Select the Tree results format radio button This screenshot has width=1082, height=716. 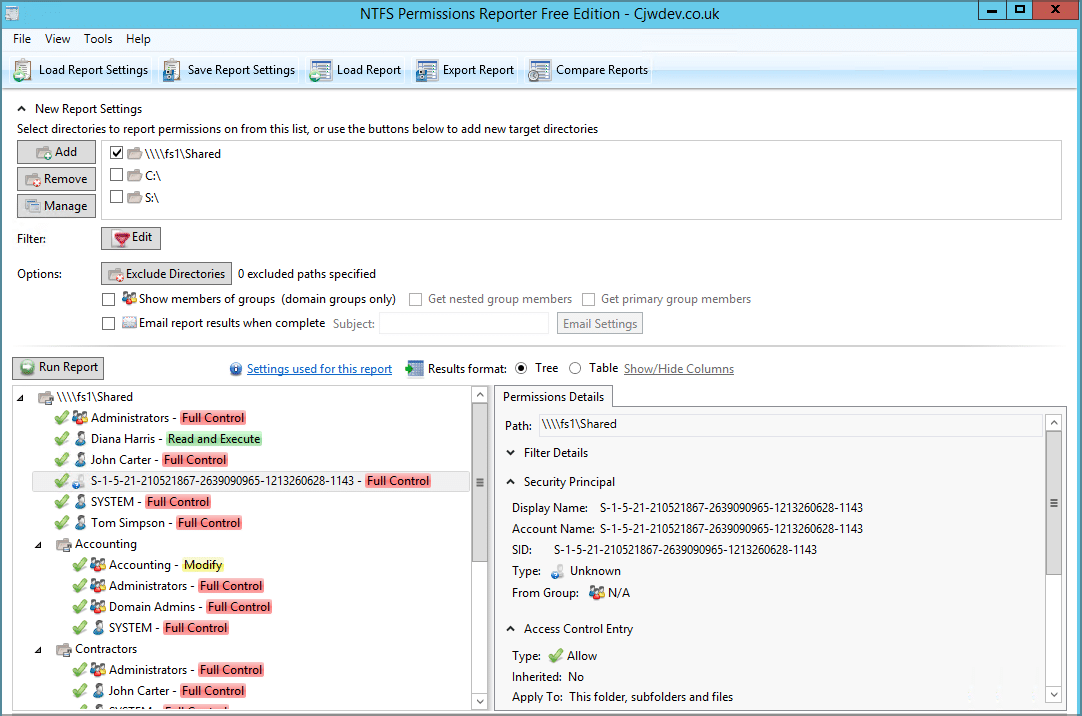pyautogui.click(x=521, y=368)
